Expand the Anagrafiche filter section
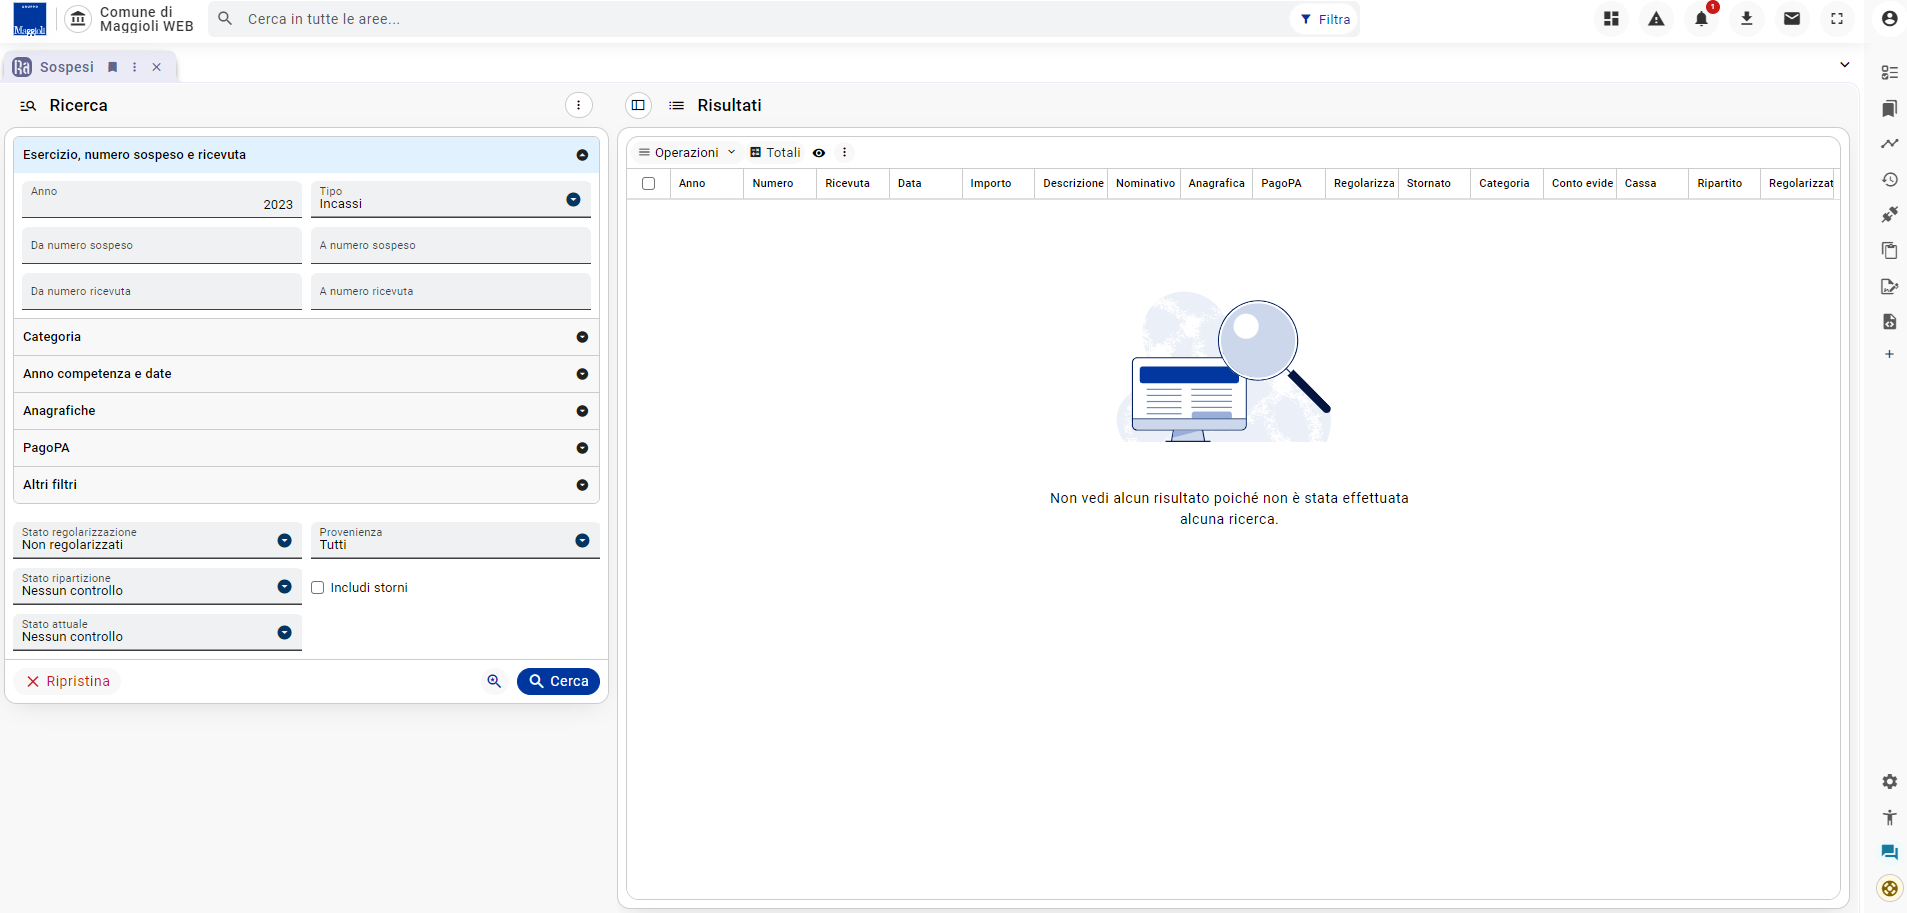Viewport: 1907px width, 913px height. click(306, 411)
